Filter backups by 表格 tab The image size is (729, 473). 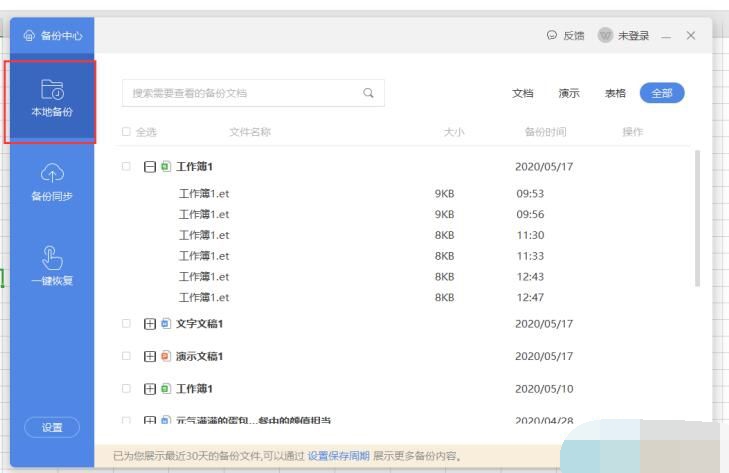pos(615,93)
